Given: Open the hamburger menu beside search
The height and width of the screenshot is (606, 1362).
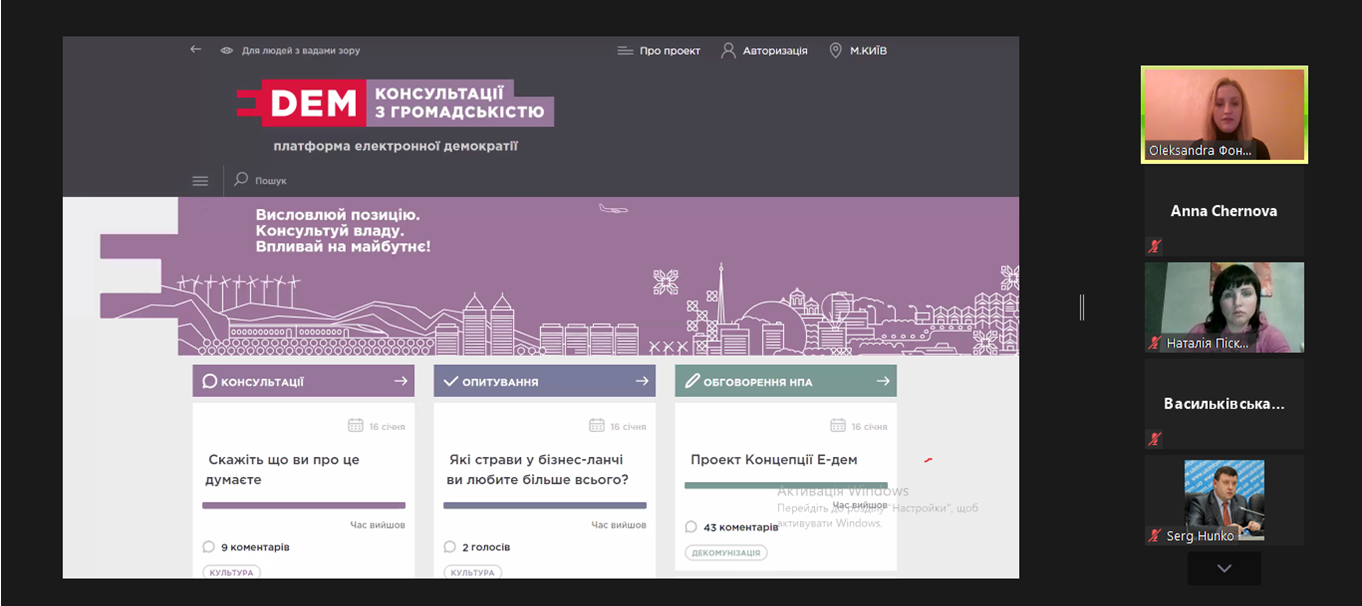Looking at the screenshot, I should coord(200,181).
